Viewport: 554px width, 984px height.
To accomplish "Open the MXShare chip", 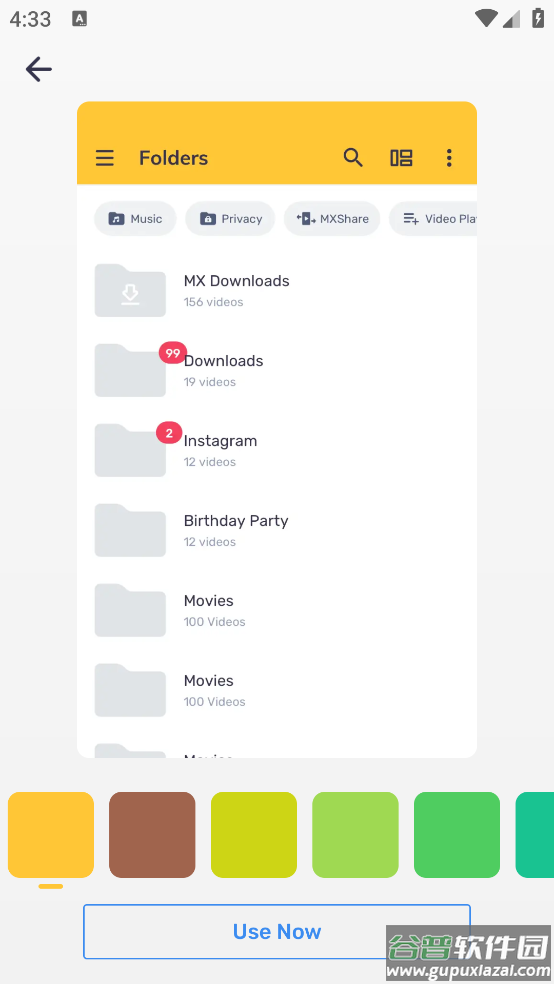I will coord(332,218).
